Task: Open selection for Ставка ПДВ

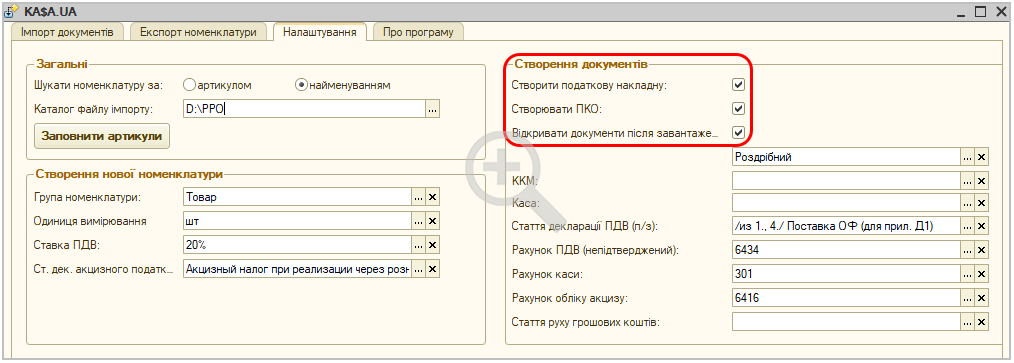Action: click(x=418, y=245)
